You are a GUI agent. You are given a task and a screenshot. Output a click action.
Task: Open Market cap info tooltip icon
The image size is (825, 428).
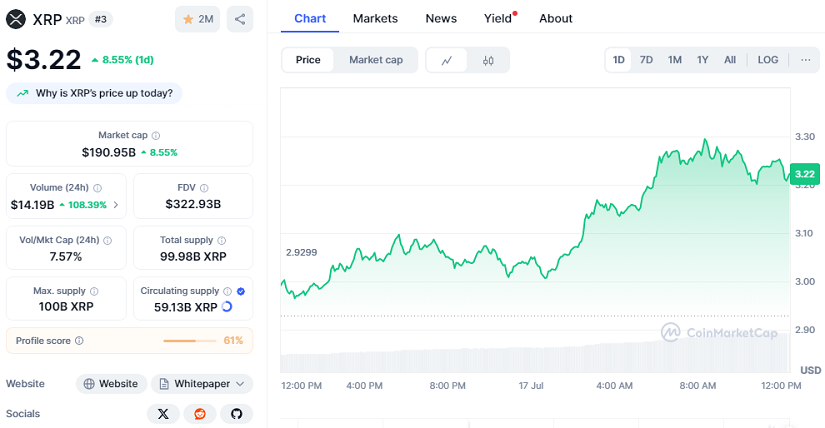[x=156, y=136]
